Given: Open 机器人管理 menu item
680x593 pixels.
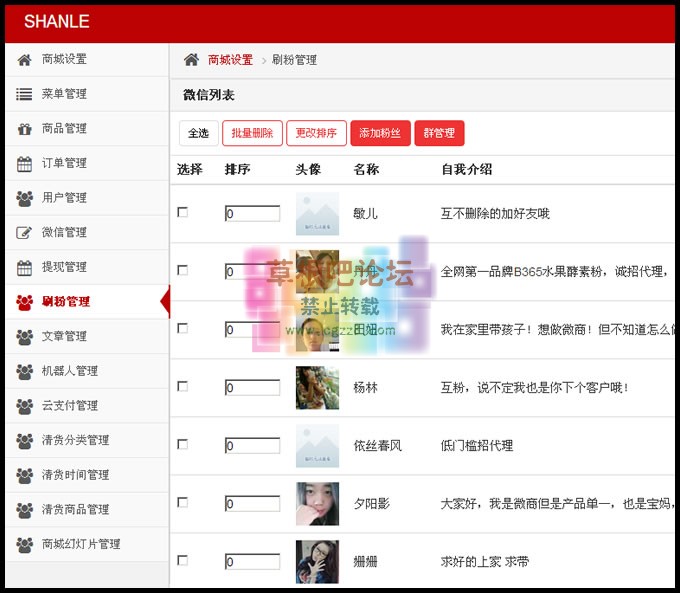Looking at the screenshot, I should tap(87, 371).
